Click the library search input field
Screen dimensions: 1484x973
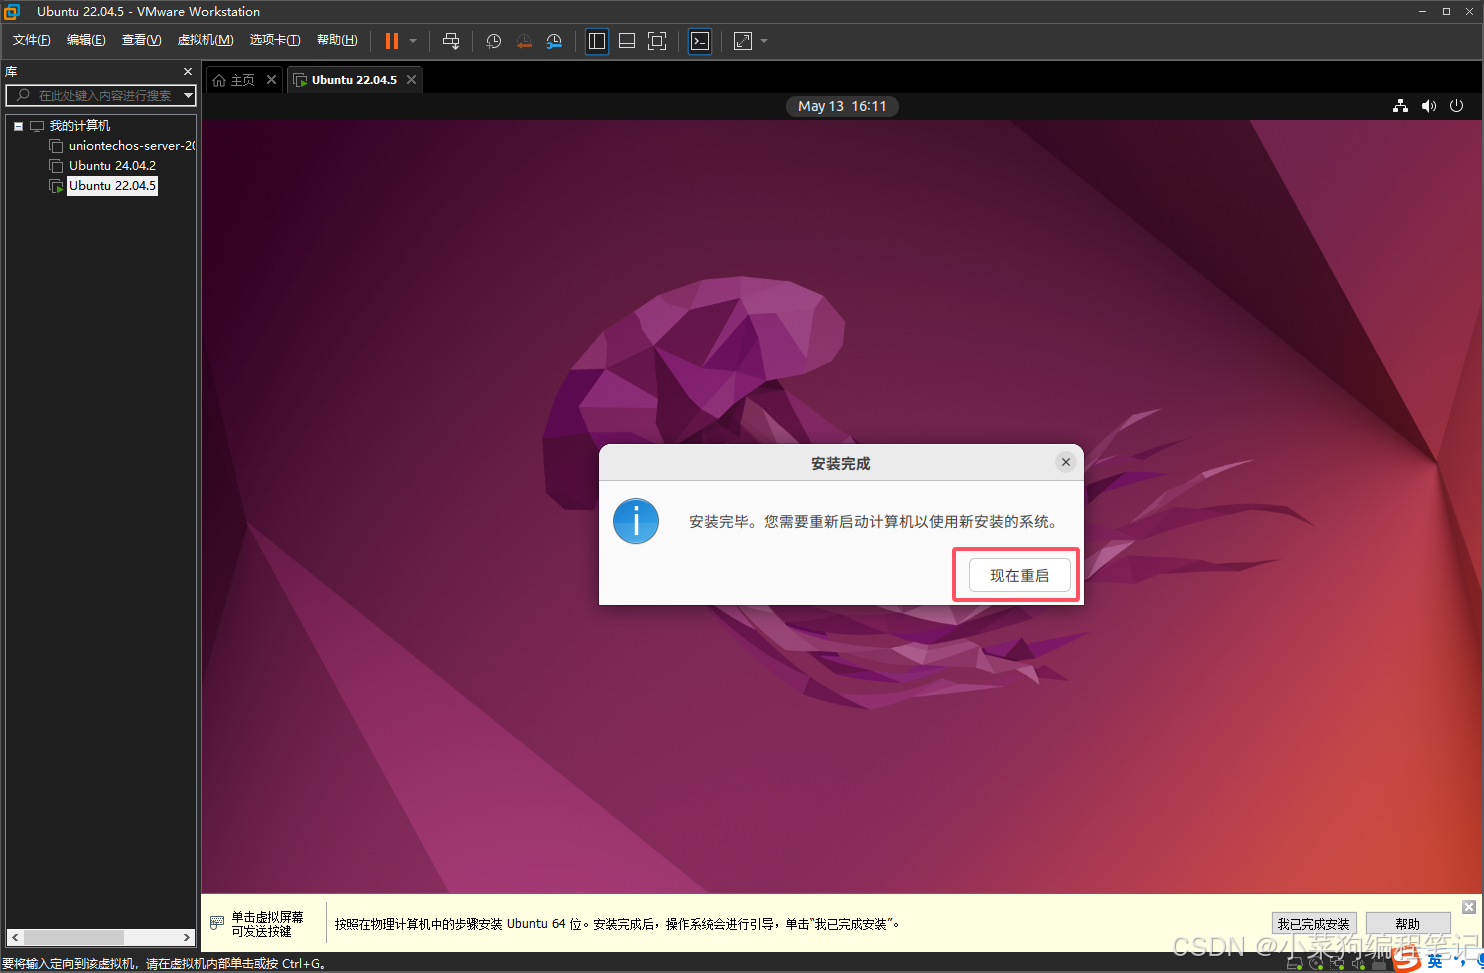coord(100,96)
